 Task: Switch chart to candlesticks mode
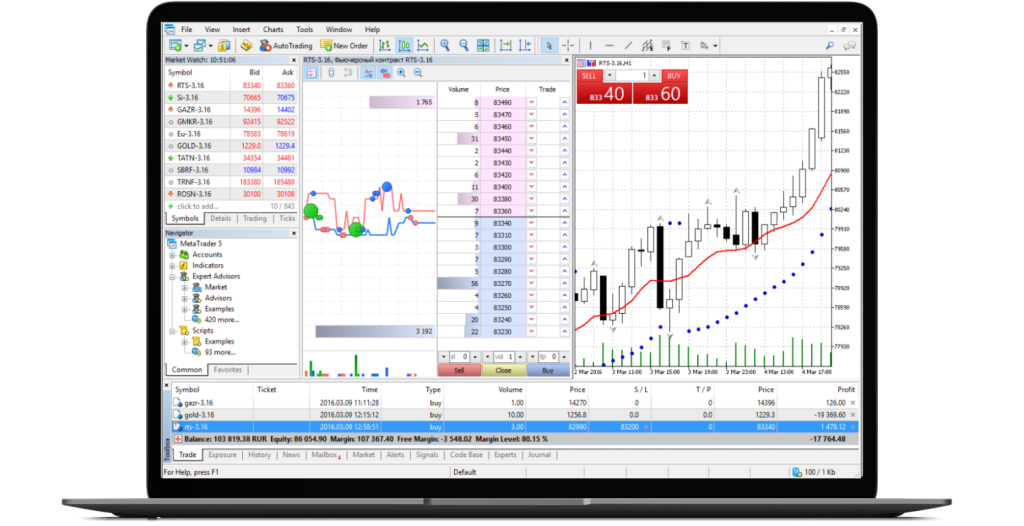pyautogui.click(x=404, y=45)
